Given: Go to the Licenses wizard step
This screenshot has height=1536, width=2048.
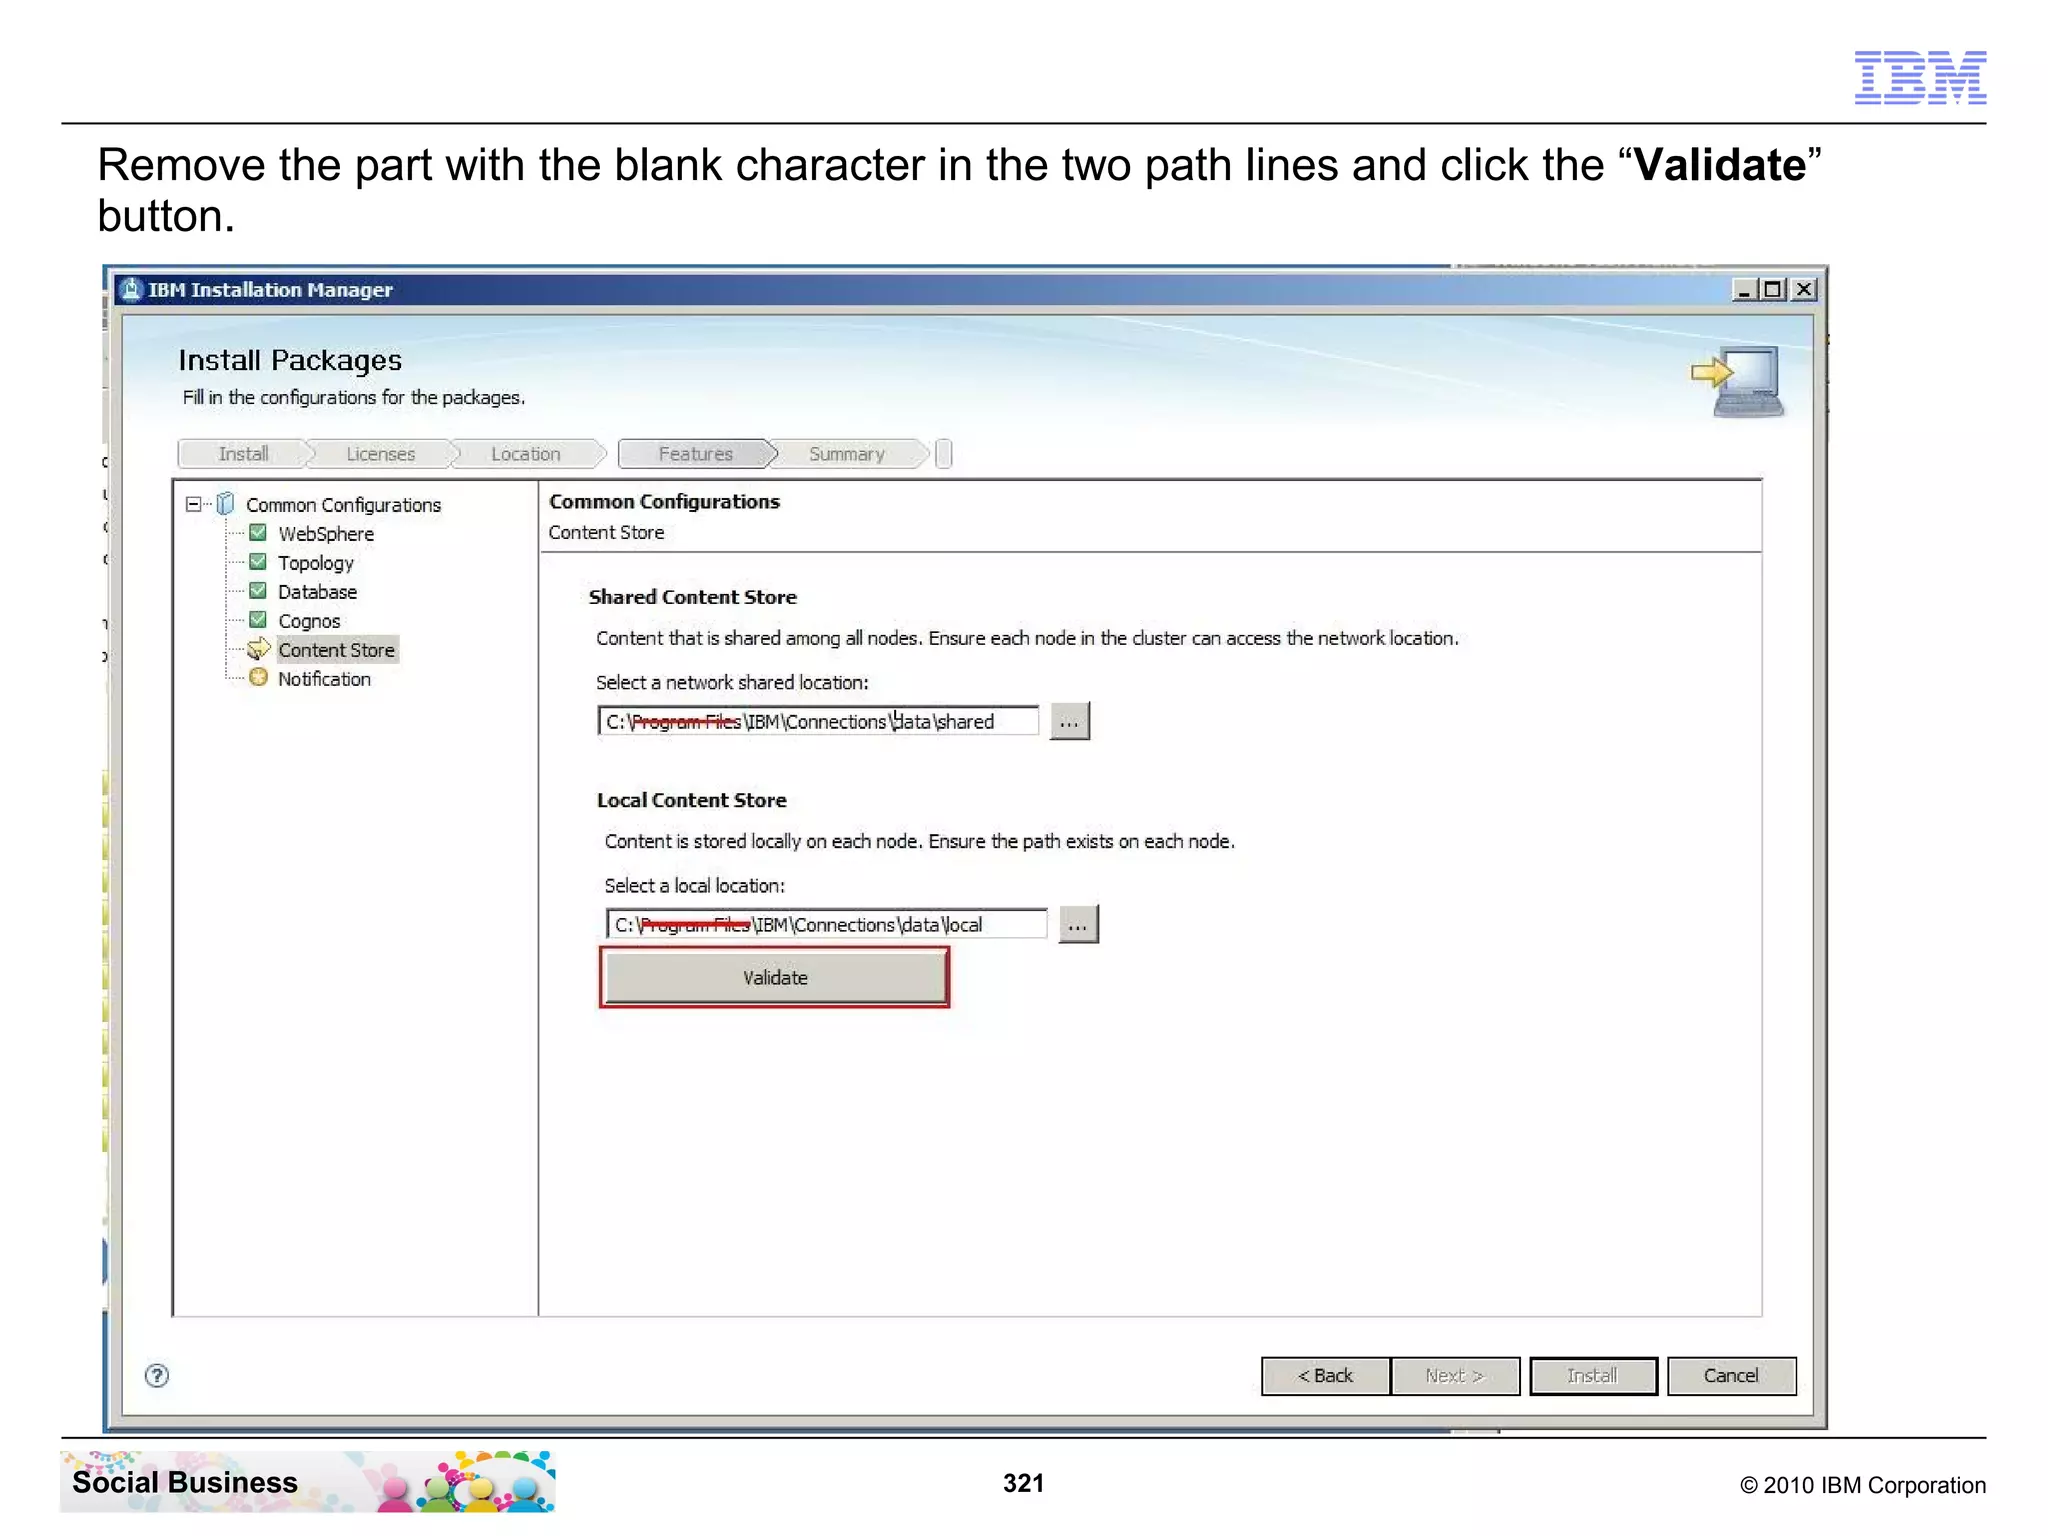Looking at the screenshot, I should click(x=380, y=454).
